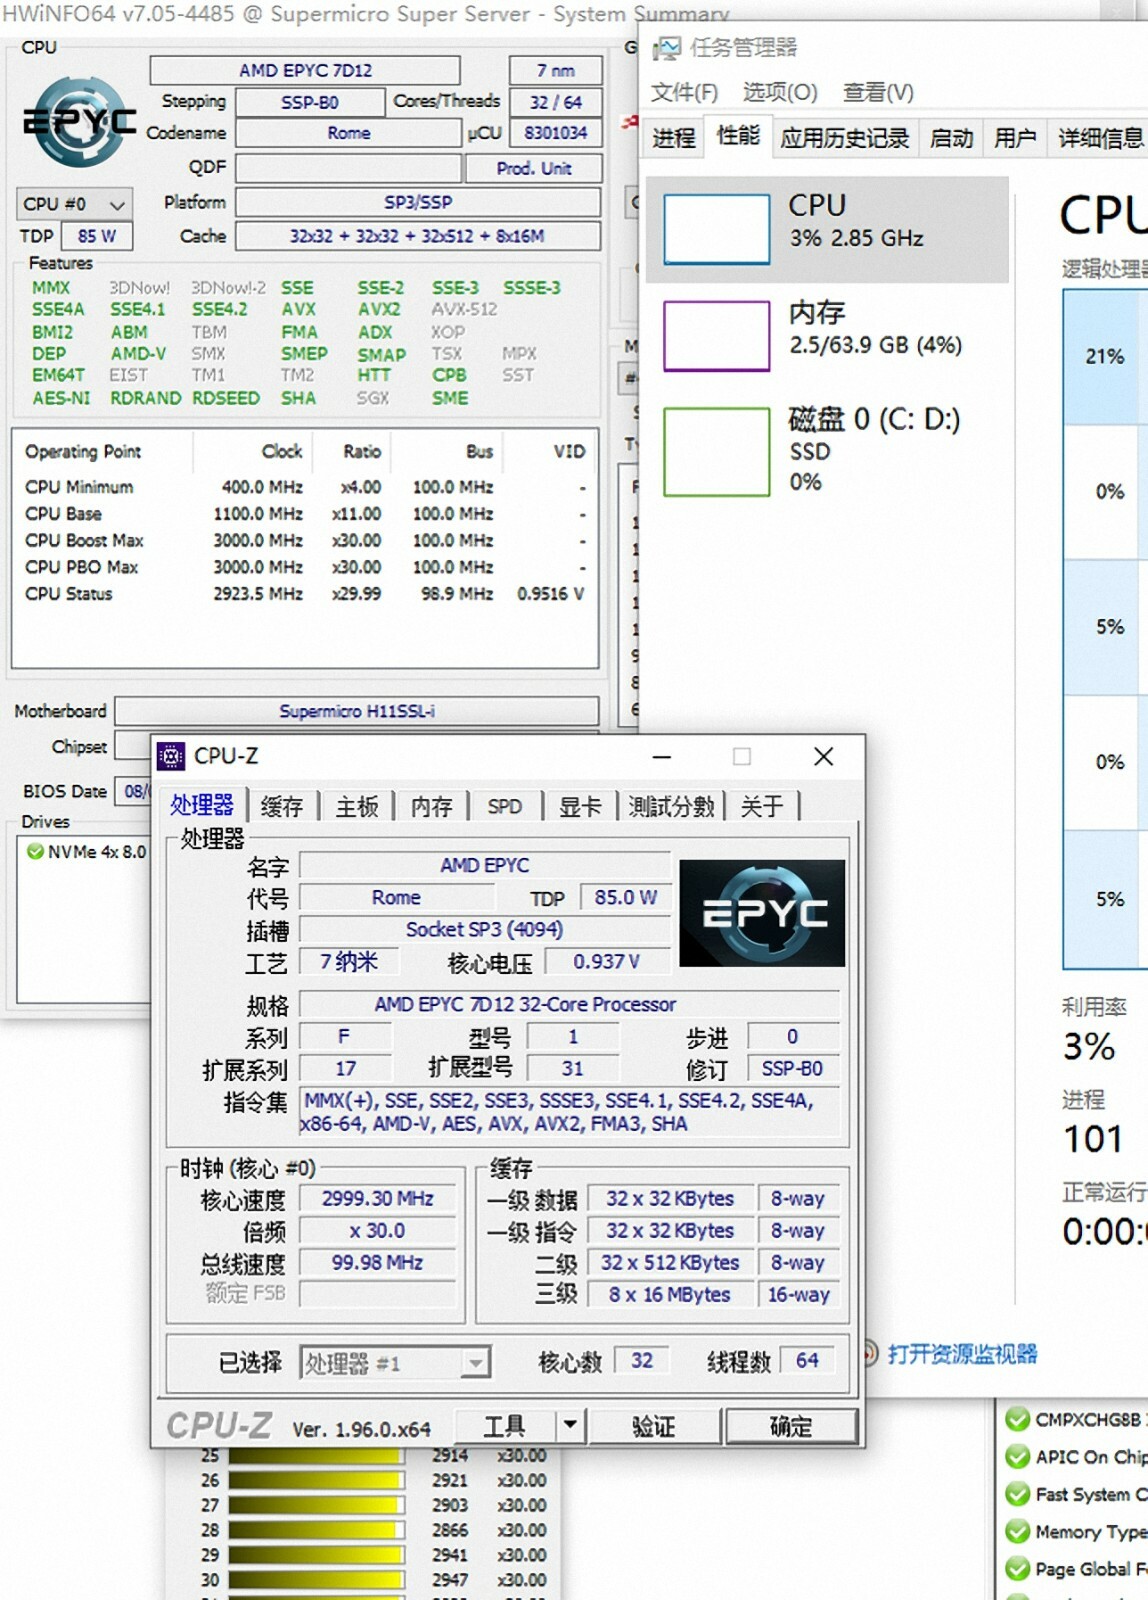The height and width of the screenshot is (1600, 1148).
Task: Click the 8 x 16 MBytes 三级 cache value
Action: click(x=670, y=1294)
